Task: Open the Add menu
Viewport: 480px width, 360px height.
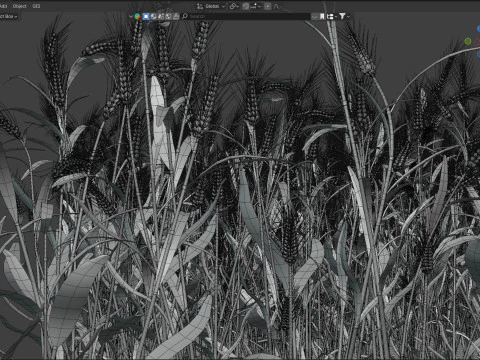Action: pos(3,6)
